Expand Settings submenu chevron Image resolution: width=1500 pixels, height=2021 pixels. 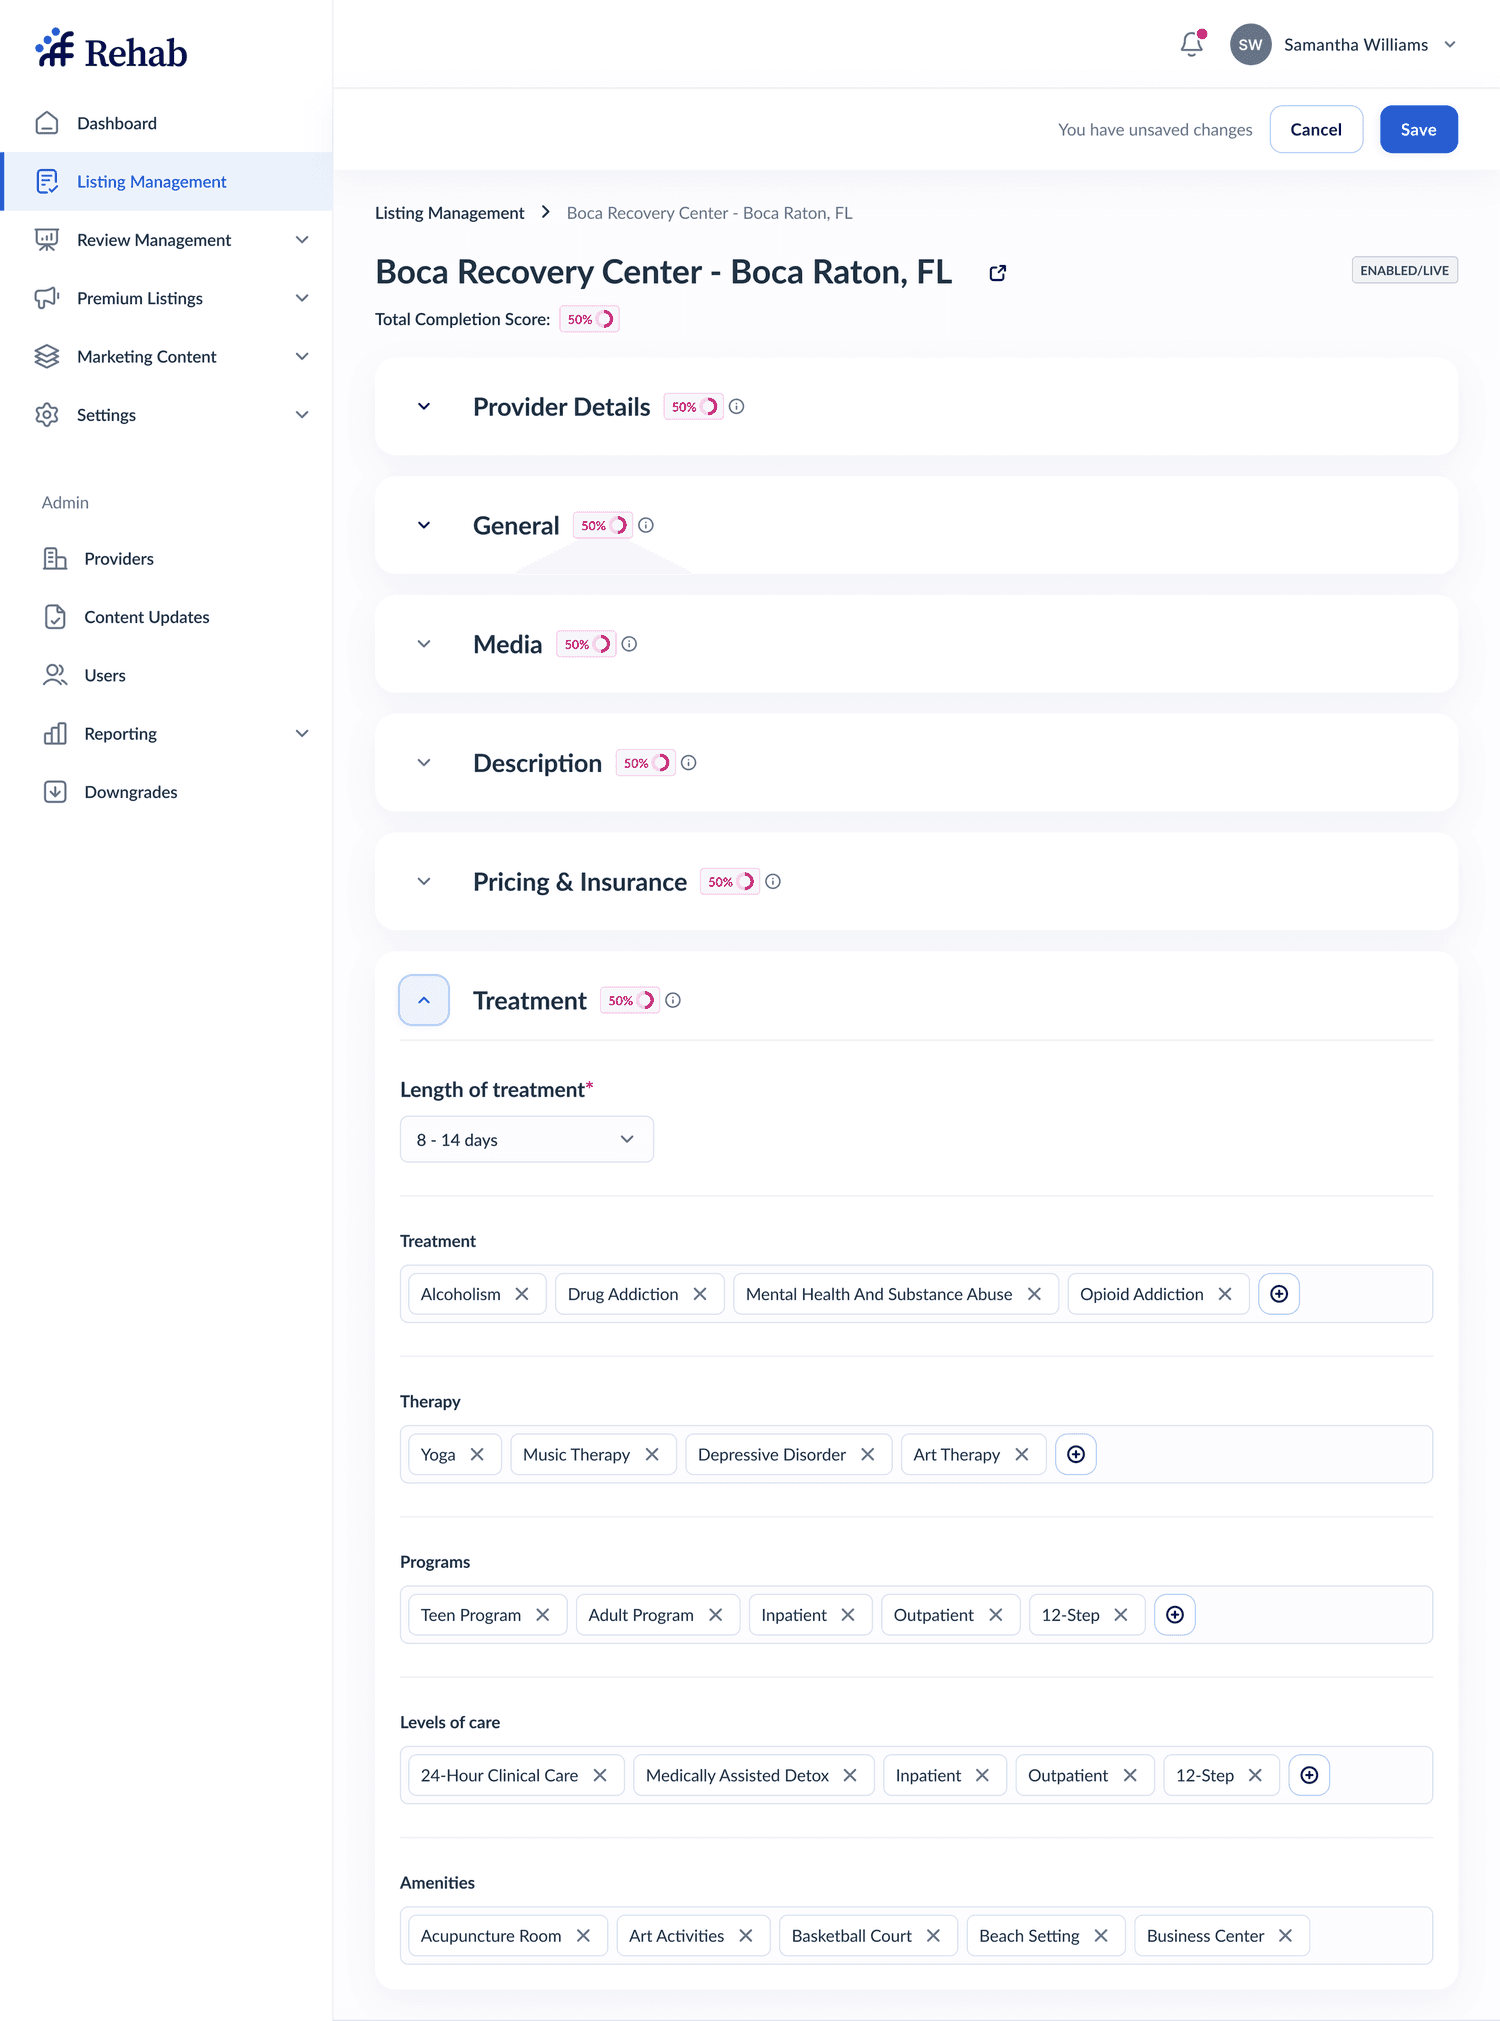[x=302, y=415]
